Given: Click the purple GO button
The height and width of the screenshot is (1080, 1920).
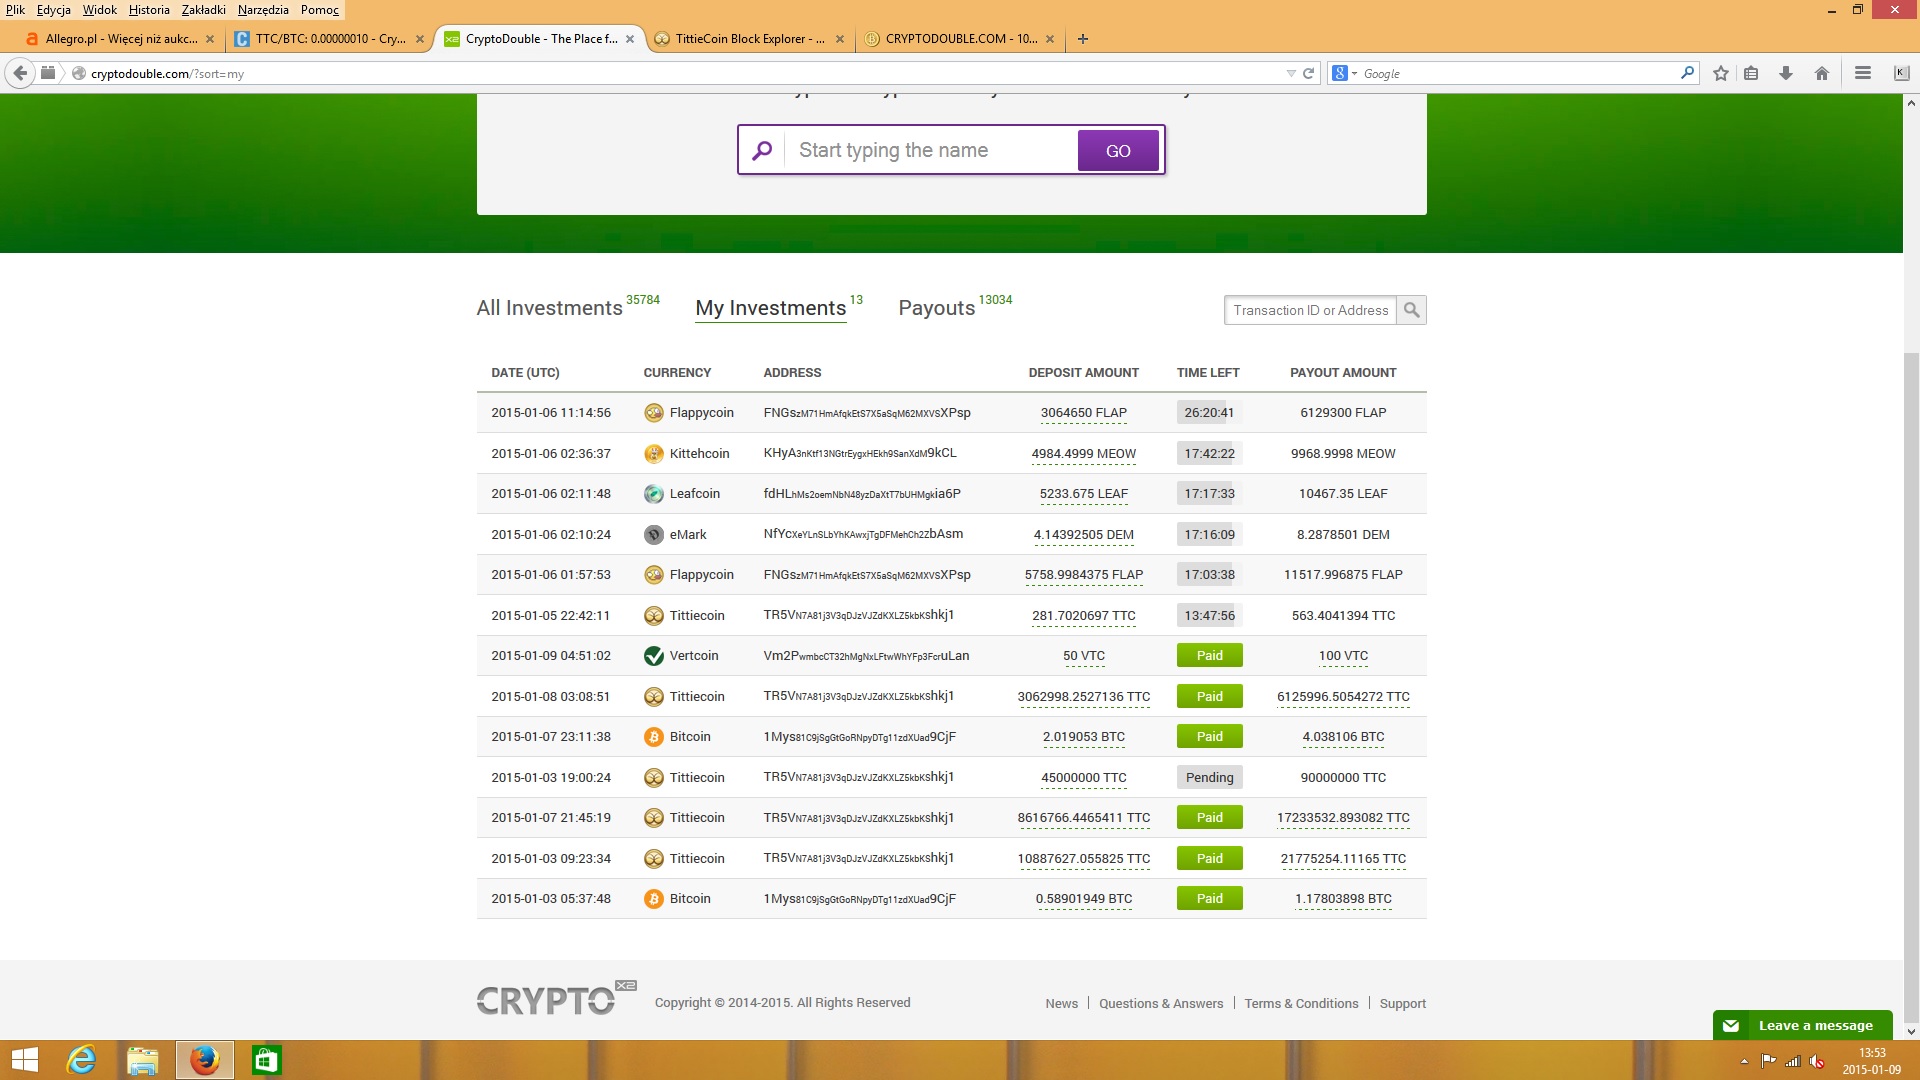Looking at the screenshot, I should click(x=1118, y=150).
